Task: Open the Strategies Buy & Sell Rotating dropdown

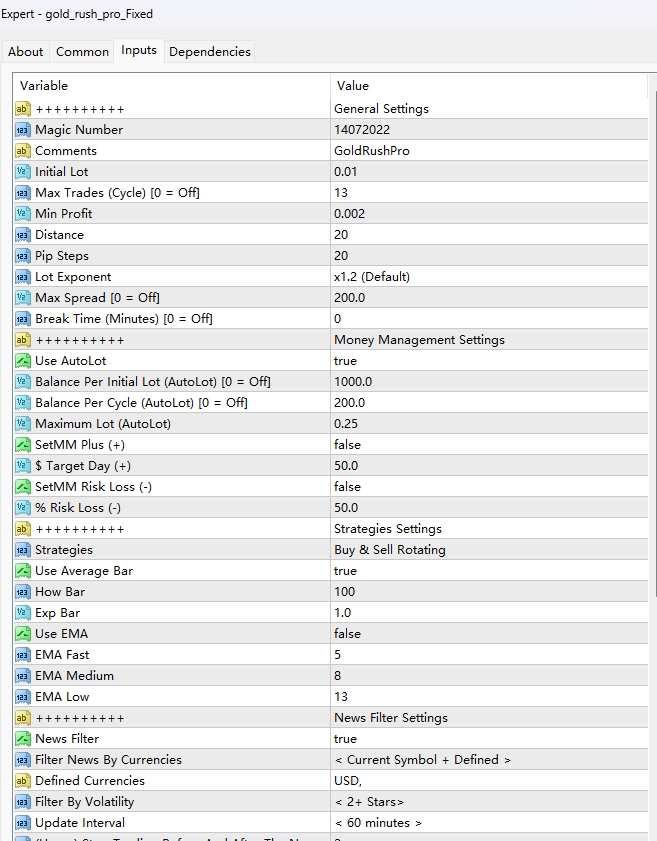Action: coord(390,550)
